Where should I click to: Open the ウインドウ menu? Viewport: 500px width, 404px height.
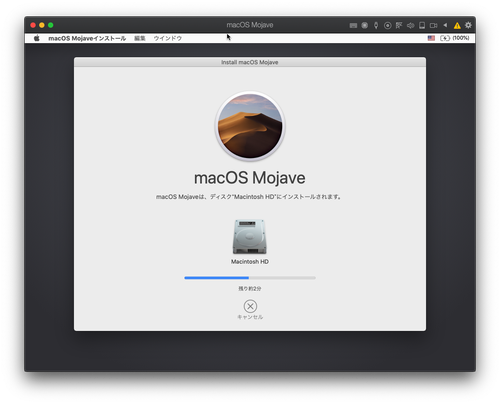coord(167,38)
